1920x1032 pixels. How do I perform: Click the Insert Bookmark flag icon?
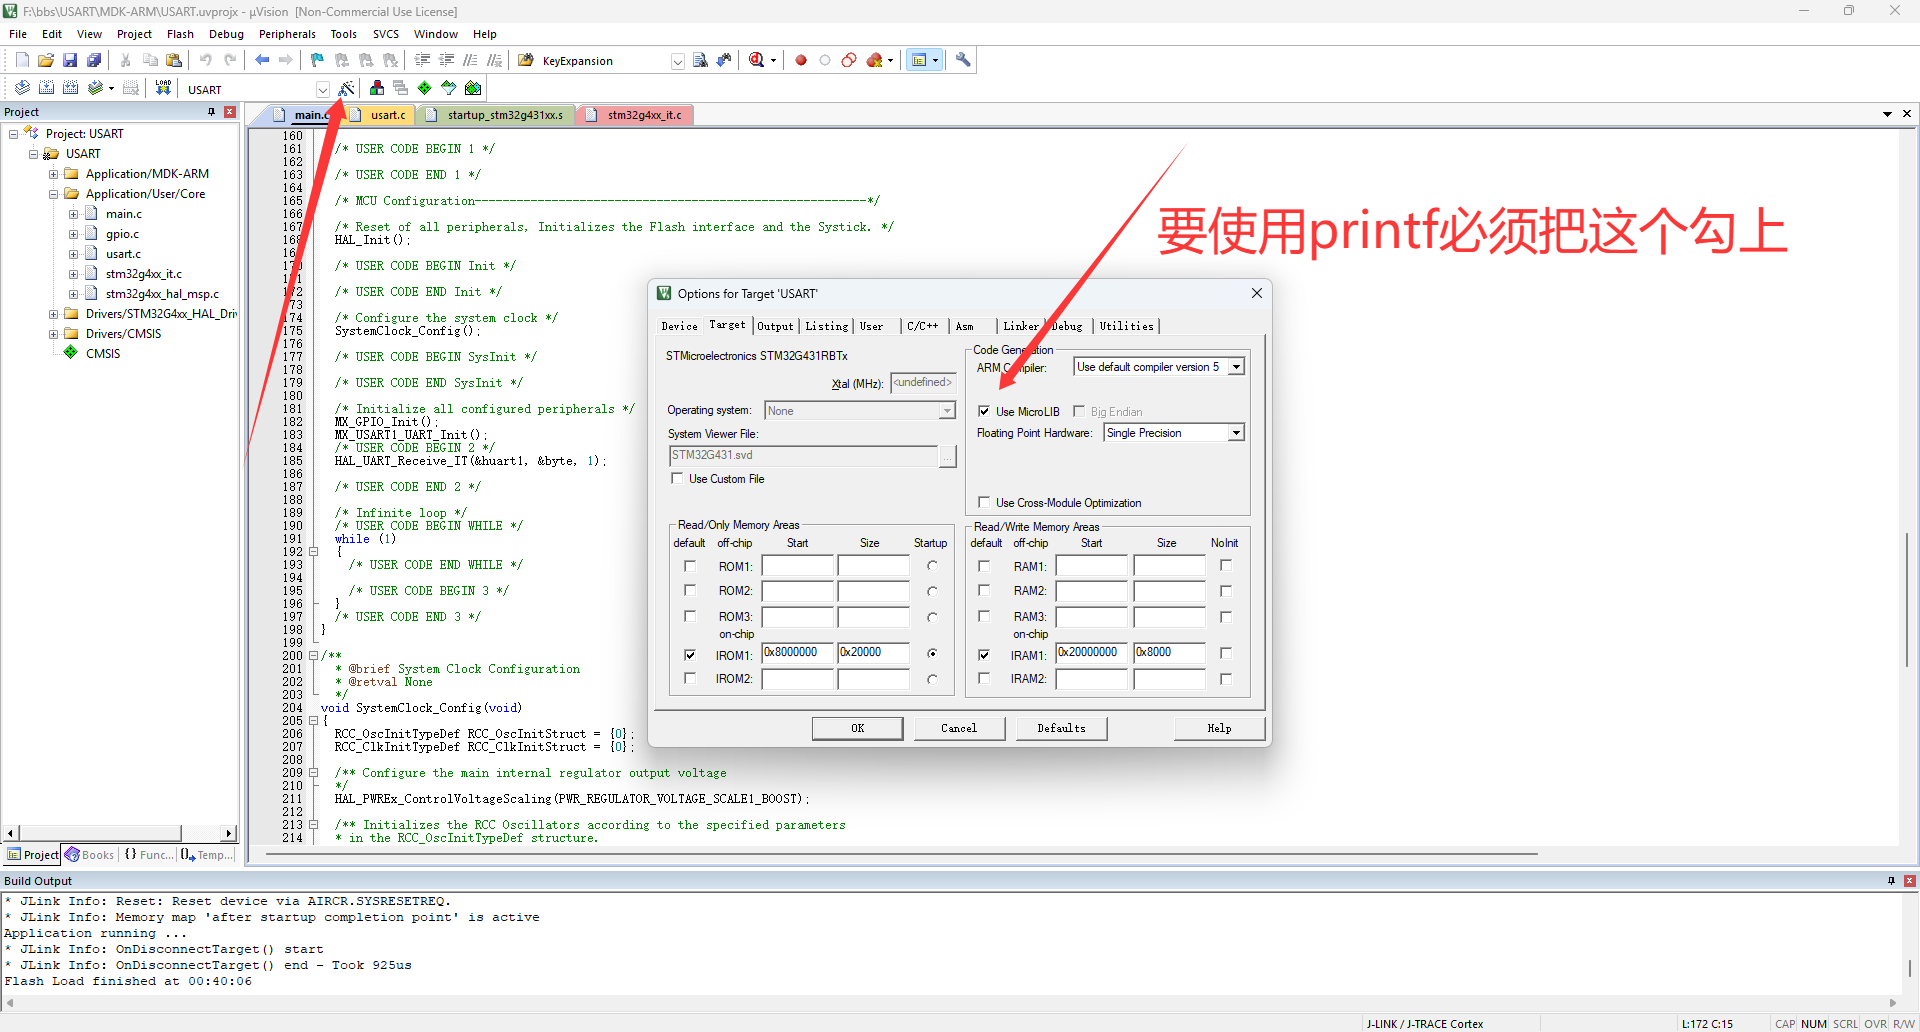tap(317, 60)
